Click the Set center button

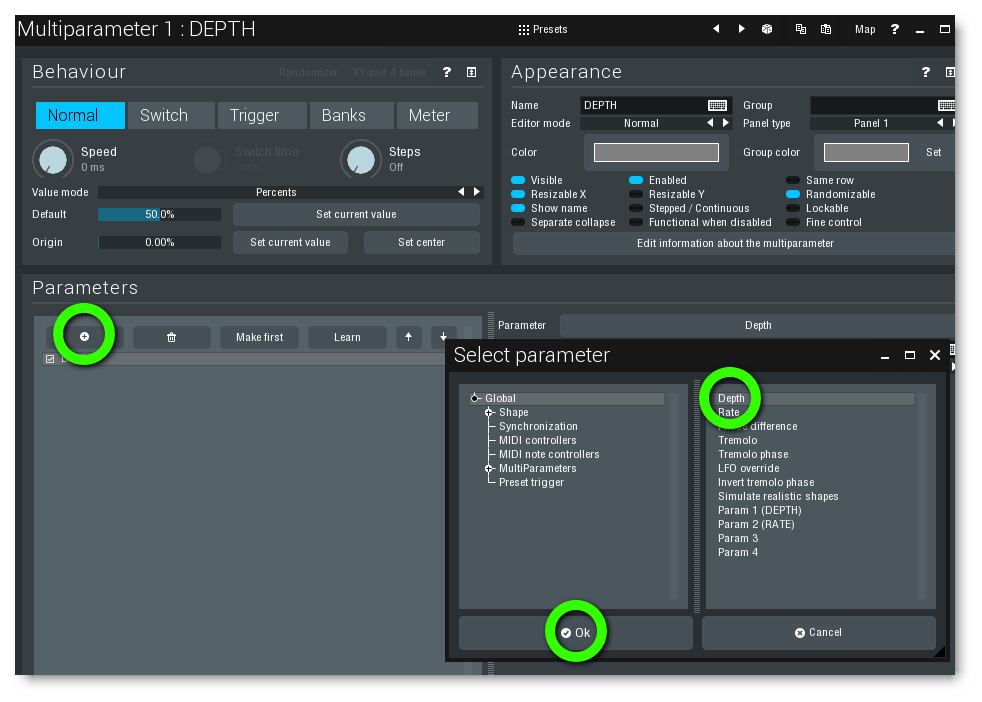[x=421, y=242]
